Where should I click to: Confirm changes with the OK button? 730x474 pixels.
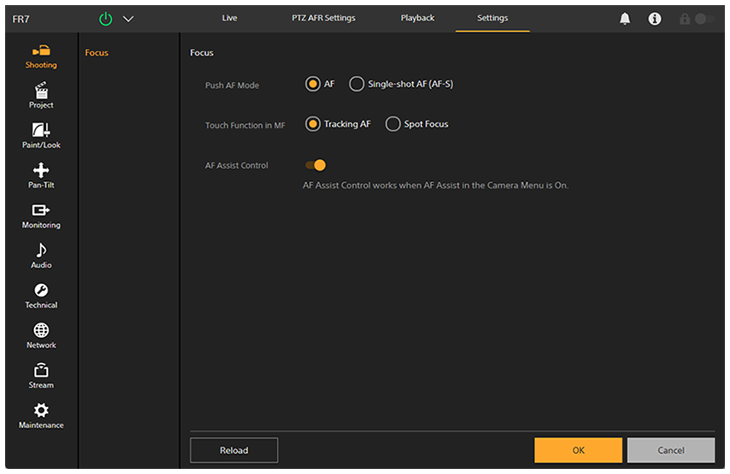pyautogui.click(x=578, y=450)
